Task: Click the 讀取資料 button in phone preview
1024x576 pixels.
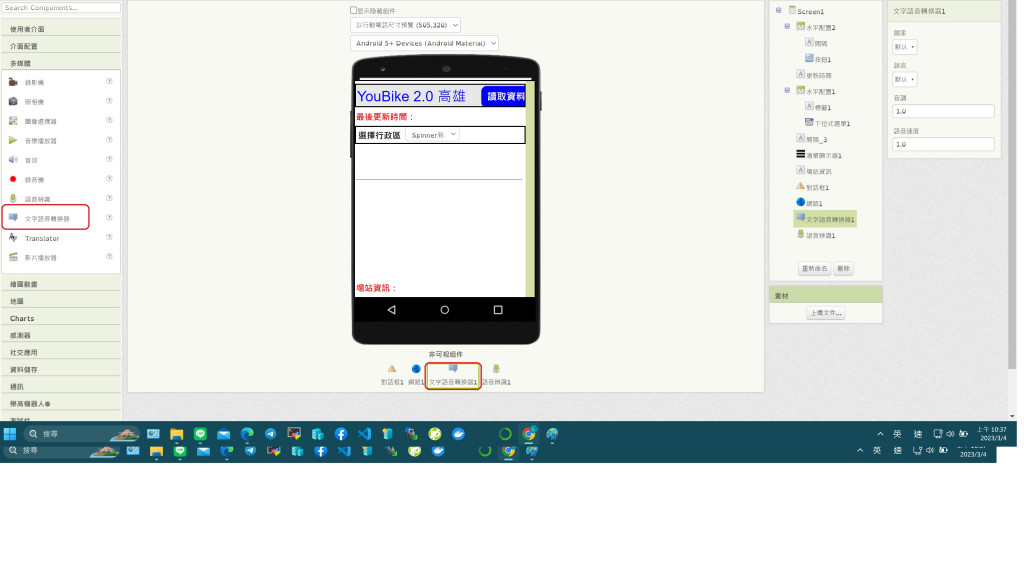Action: 504,97
